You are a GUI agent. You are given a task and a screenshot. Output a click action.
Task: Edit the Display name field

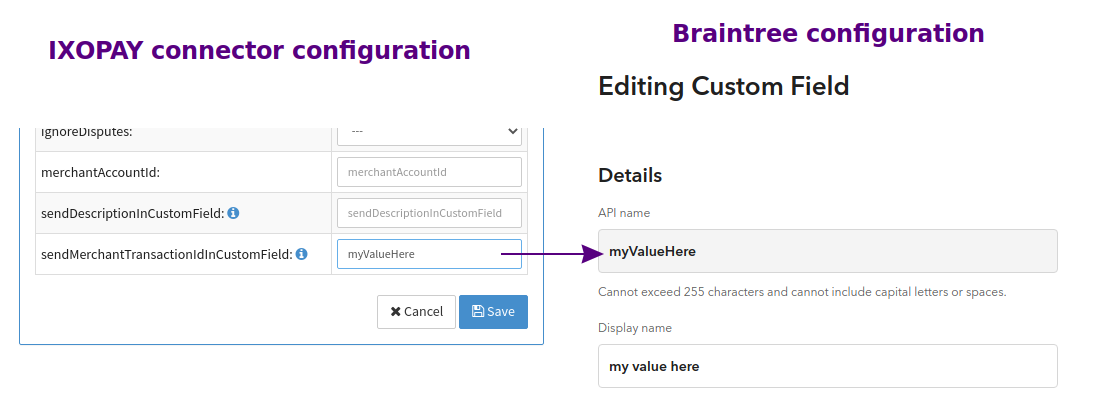click(x=827, y=366)
